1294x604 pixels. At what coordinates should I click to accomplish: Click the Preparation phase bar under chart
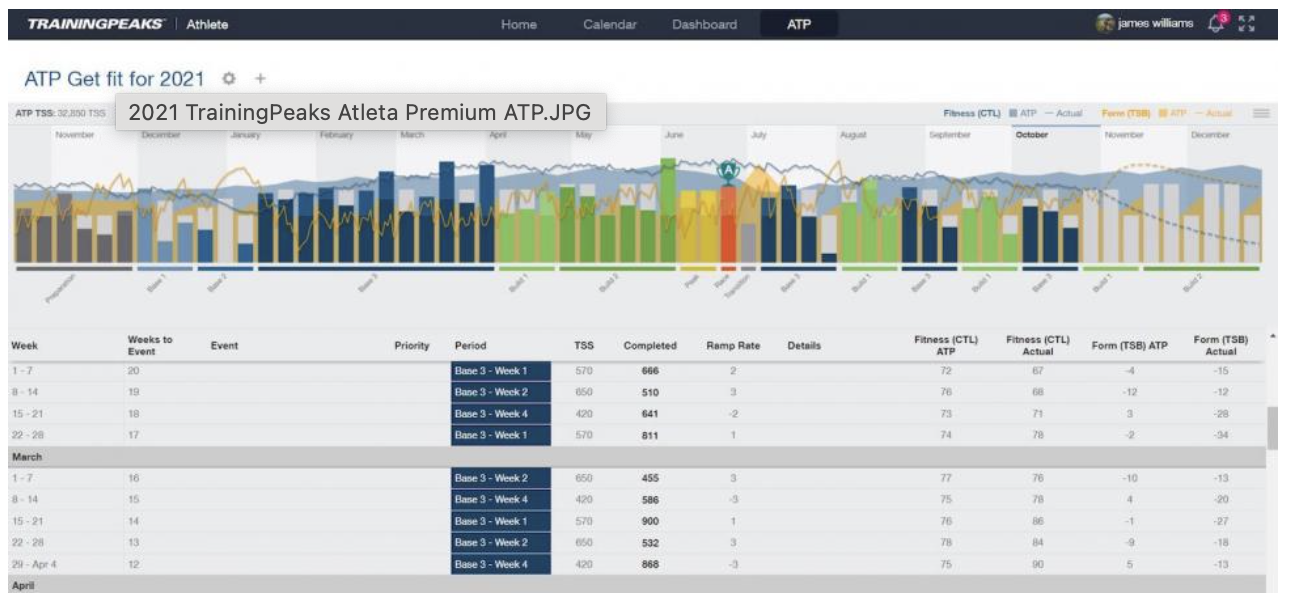pyautogui.click(x=74, y=268)
